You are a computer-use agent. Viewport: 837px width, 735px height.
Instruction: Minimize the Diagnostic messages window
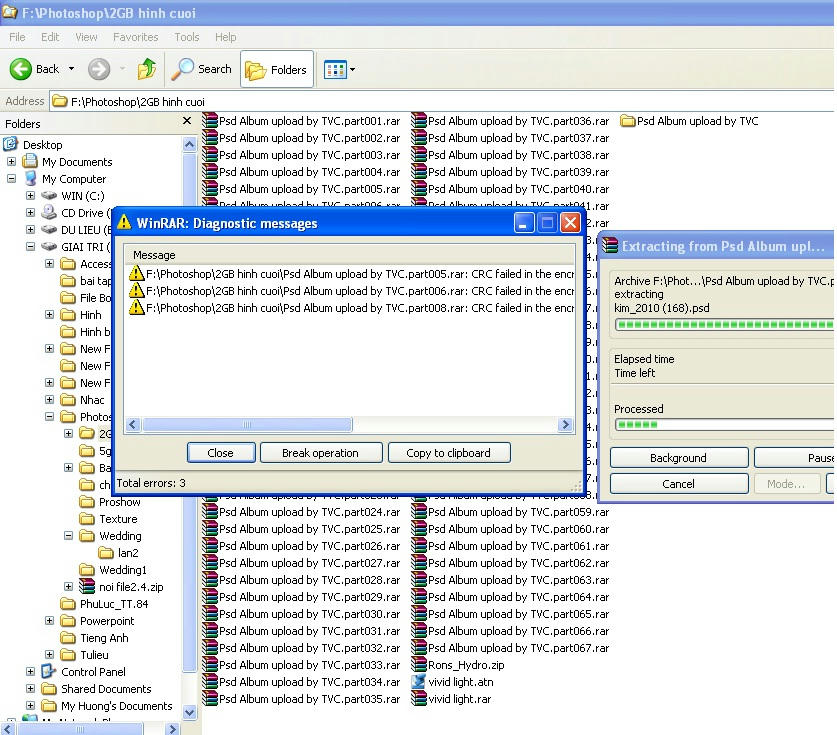[524, 223]
